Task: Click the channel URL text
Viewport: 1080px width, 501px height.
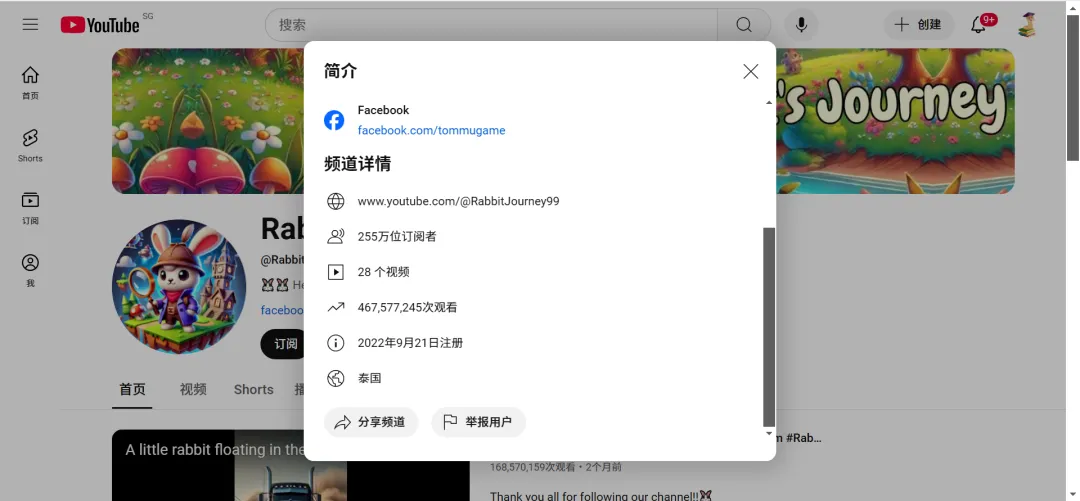Action: [458, 201]
